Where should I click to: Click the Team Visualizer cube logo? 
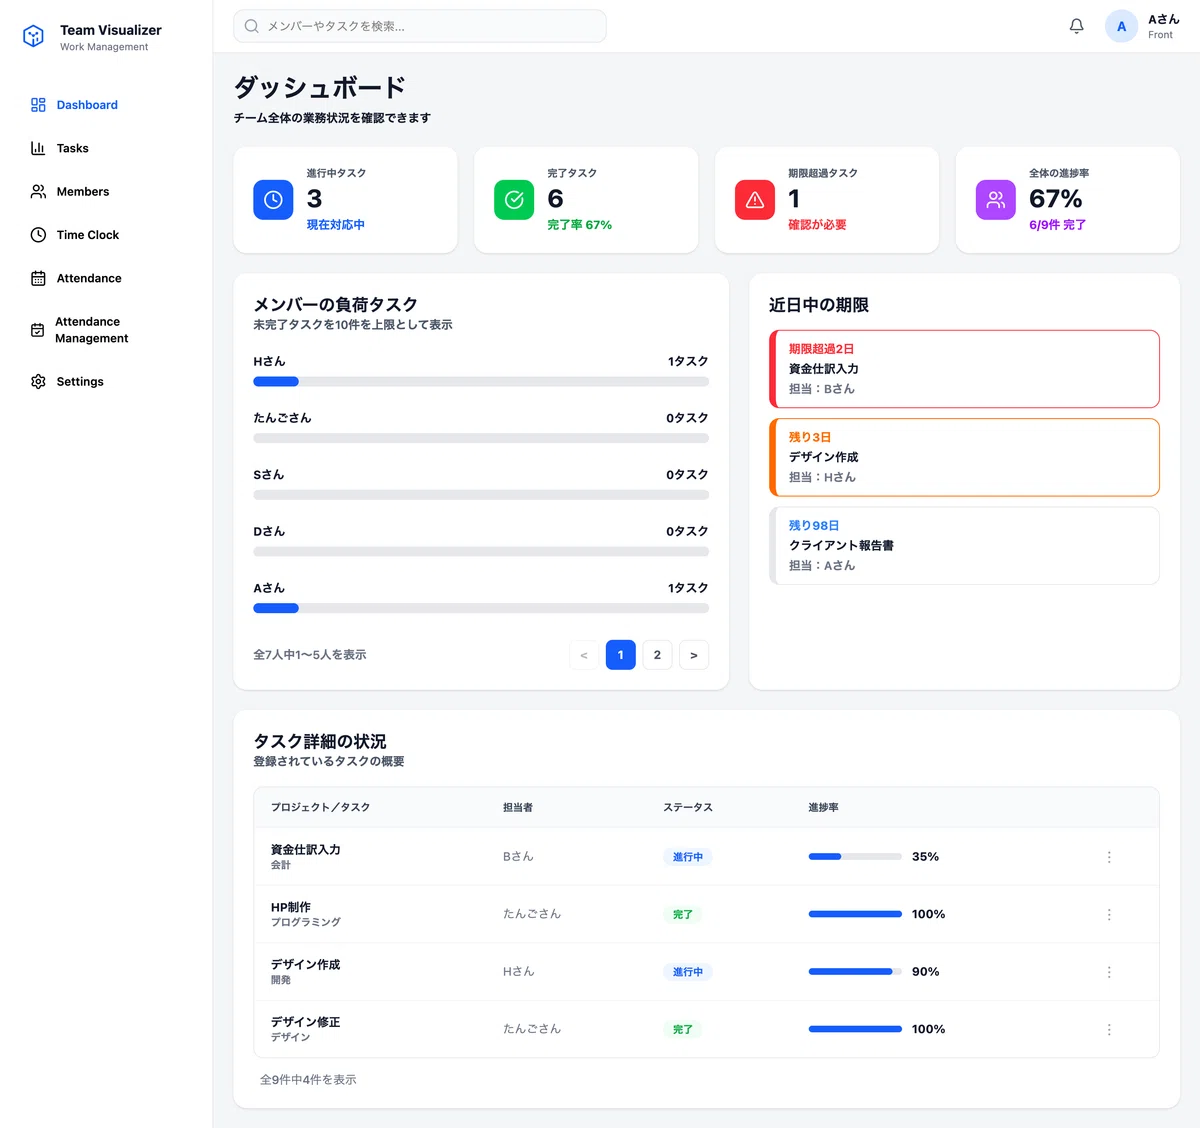(34, 37)
